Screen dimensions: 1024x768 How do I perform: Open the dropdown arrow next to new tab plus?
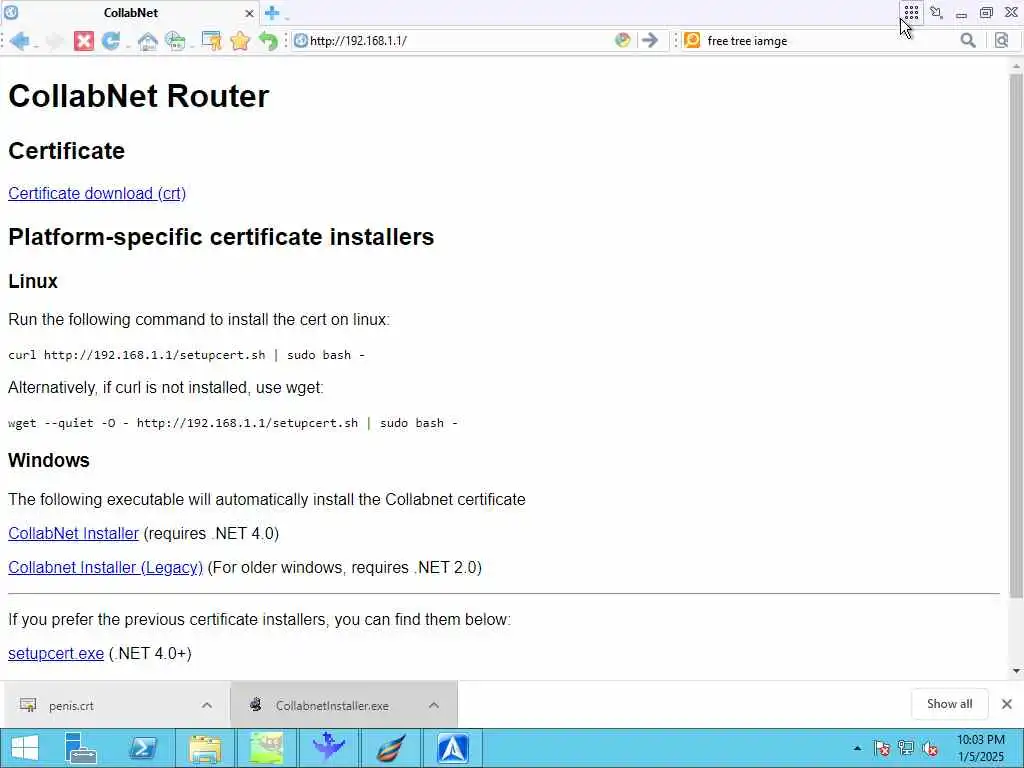coord(287,16)
